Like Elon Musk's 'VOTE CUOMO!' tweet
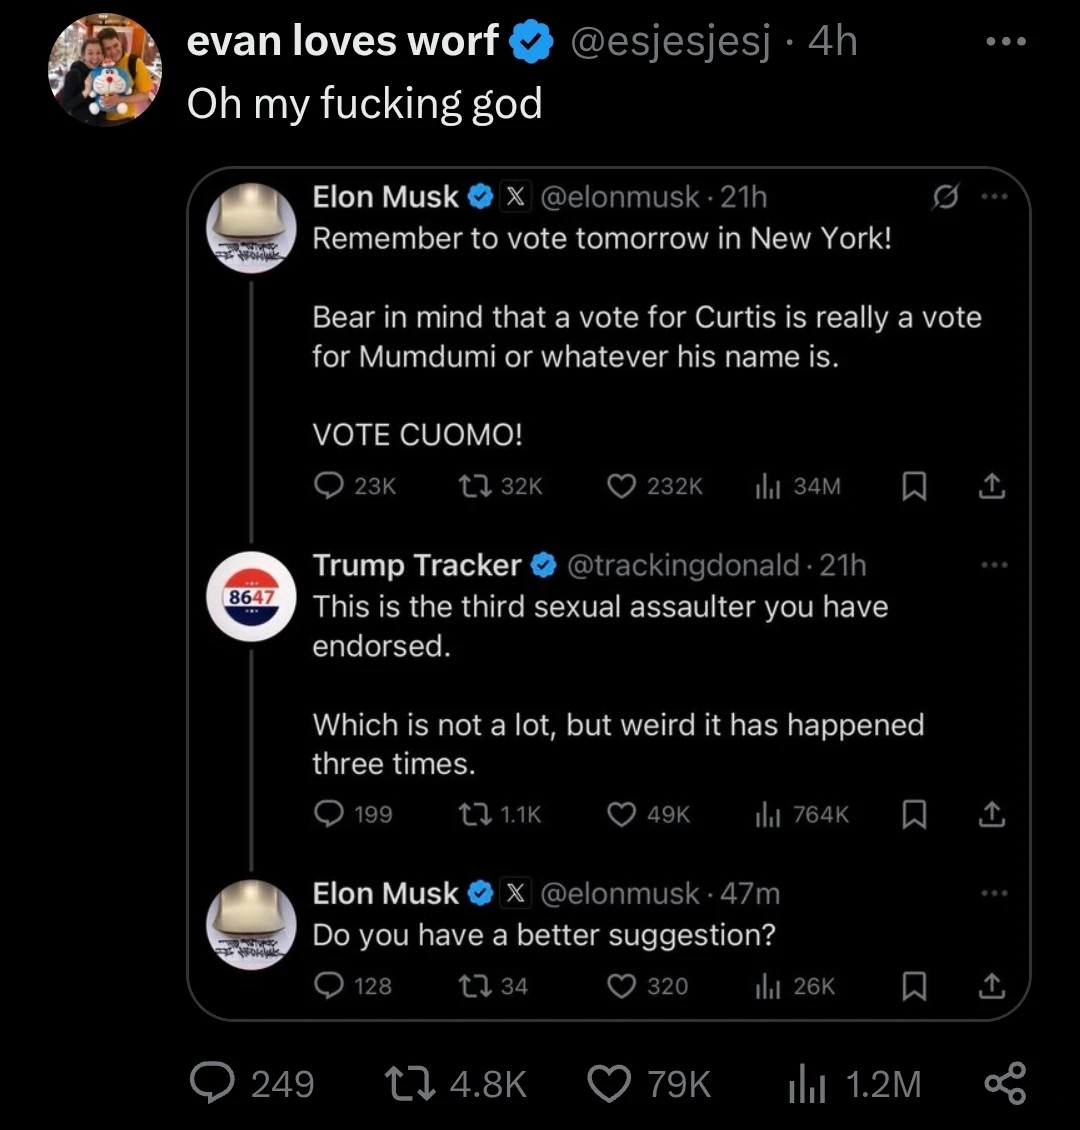This screenshot has height=1130, width=1080. [x=621, y=486]
